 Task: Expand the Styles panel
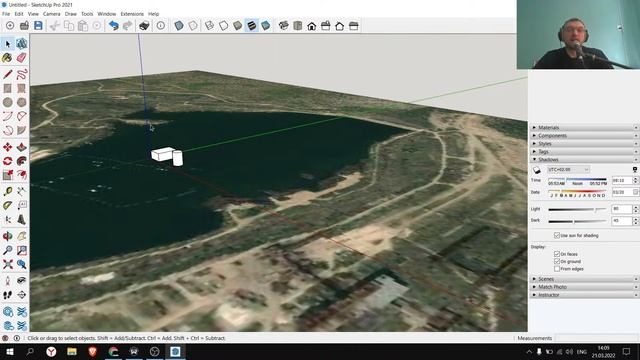tap(584, 144)
